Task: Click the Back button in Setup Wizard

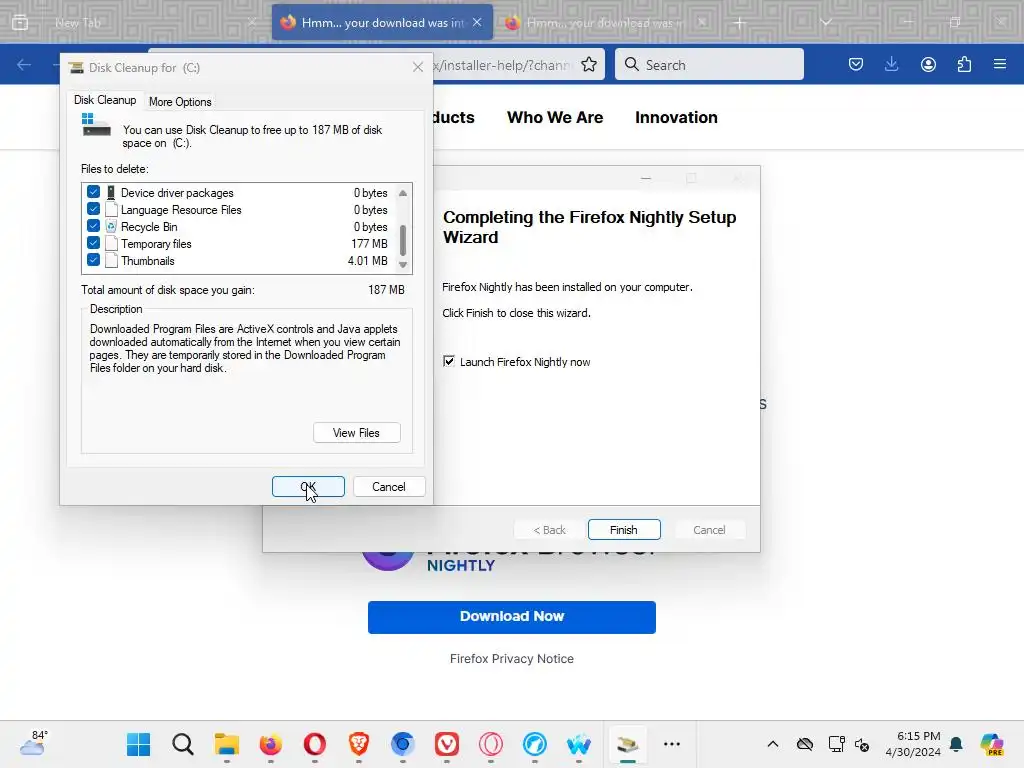Action: [x=549, y=530]
